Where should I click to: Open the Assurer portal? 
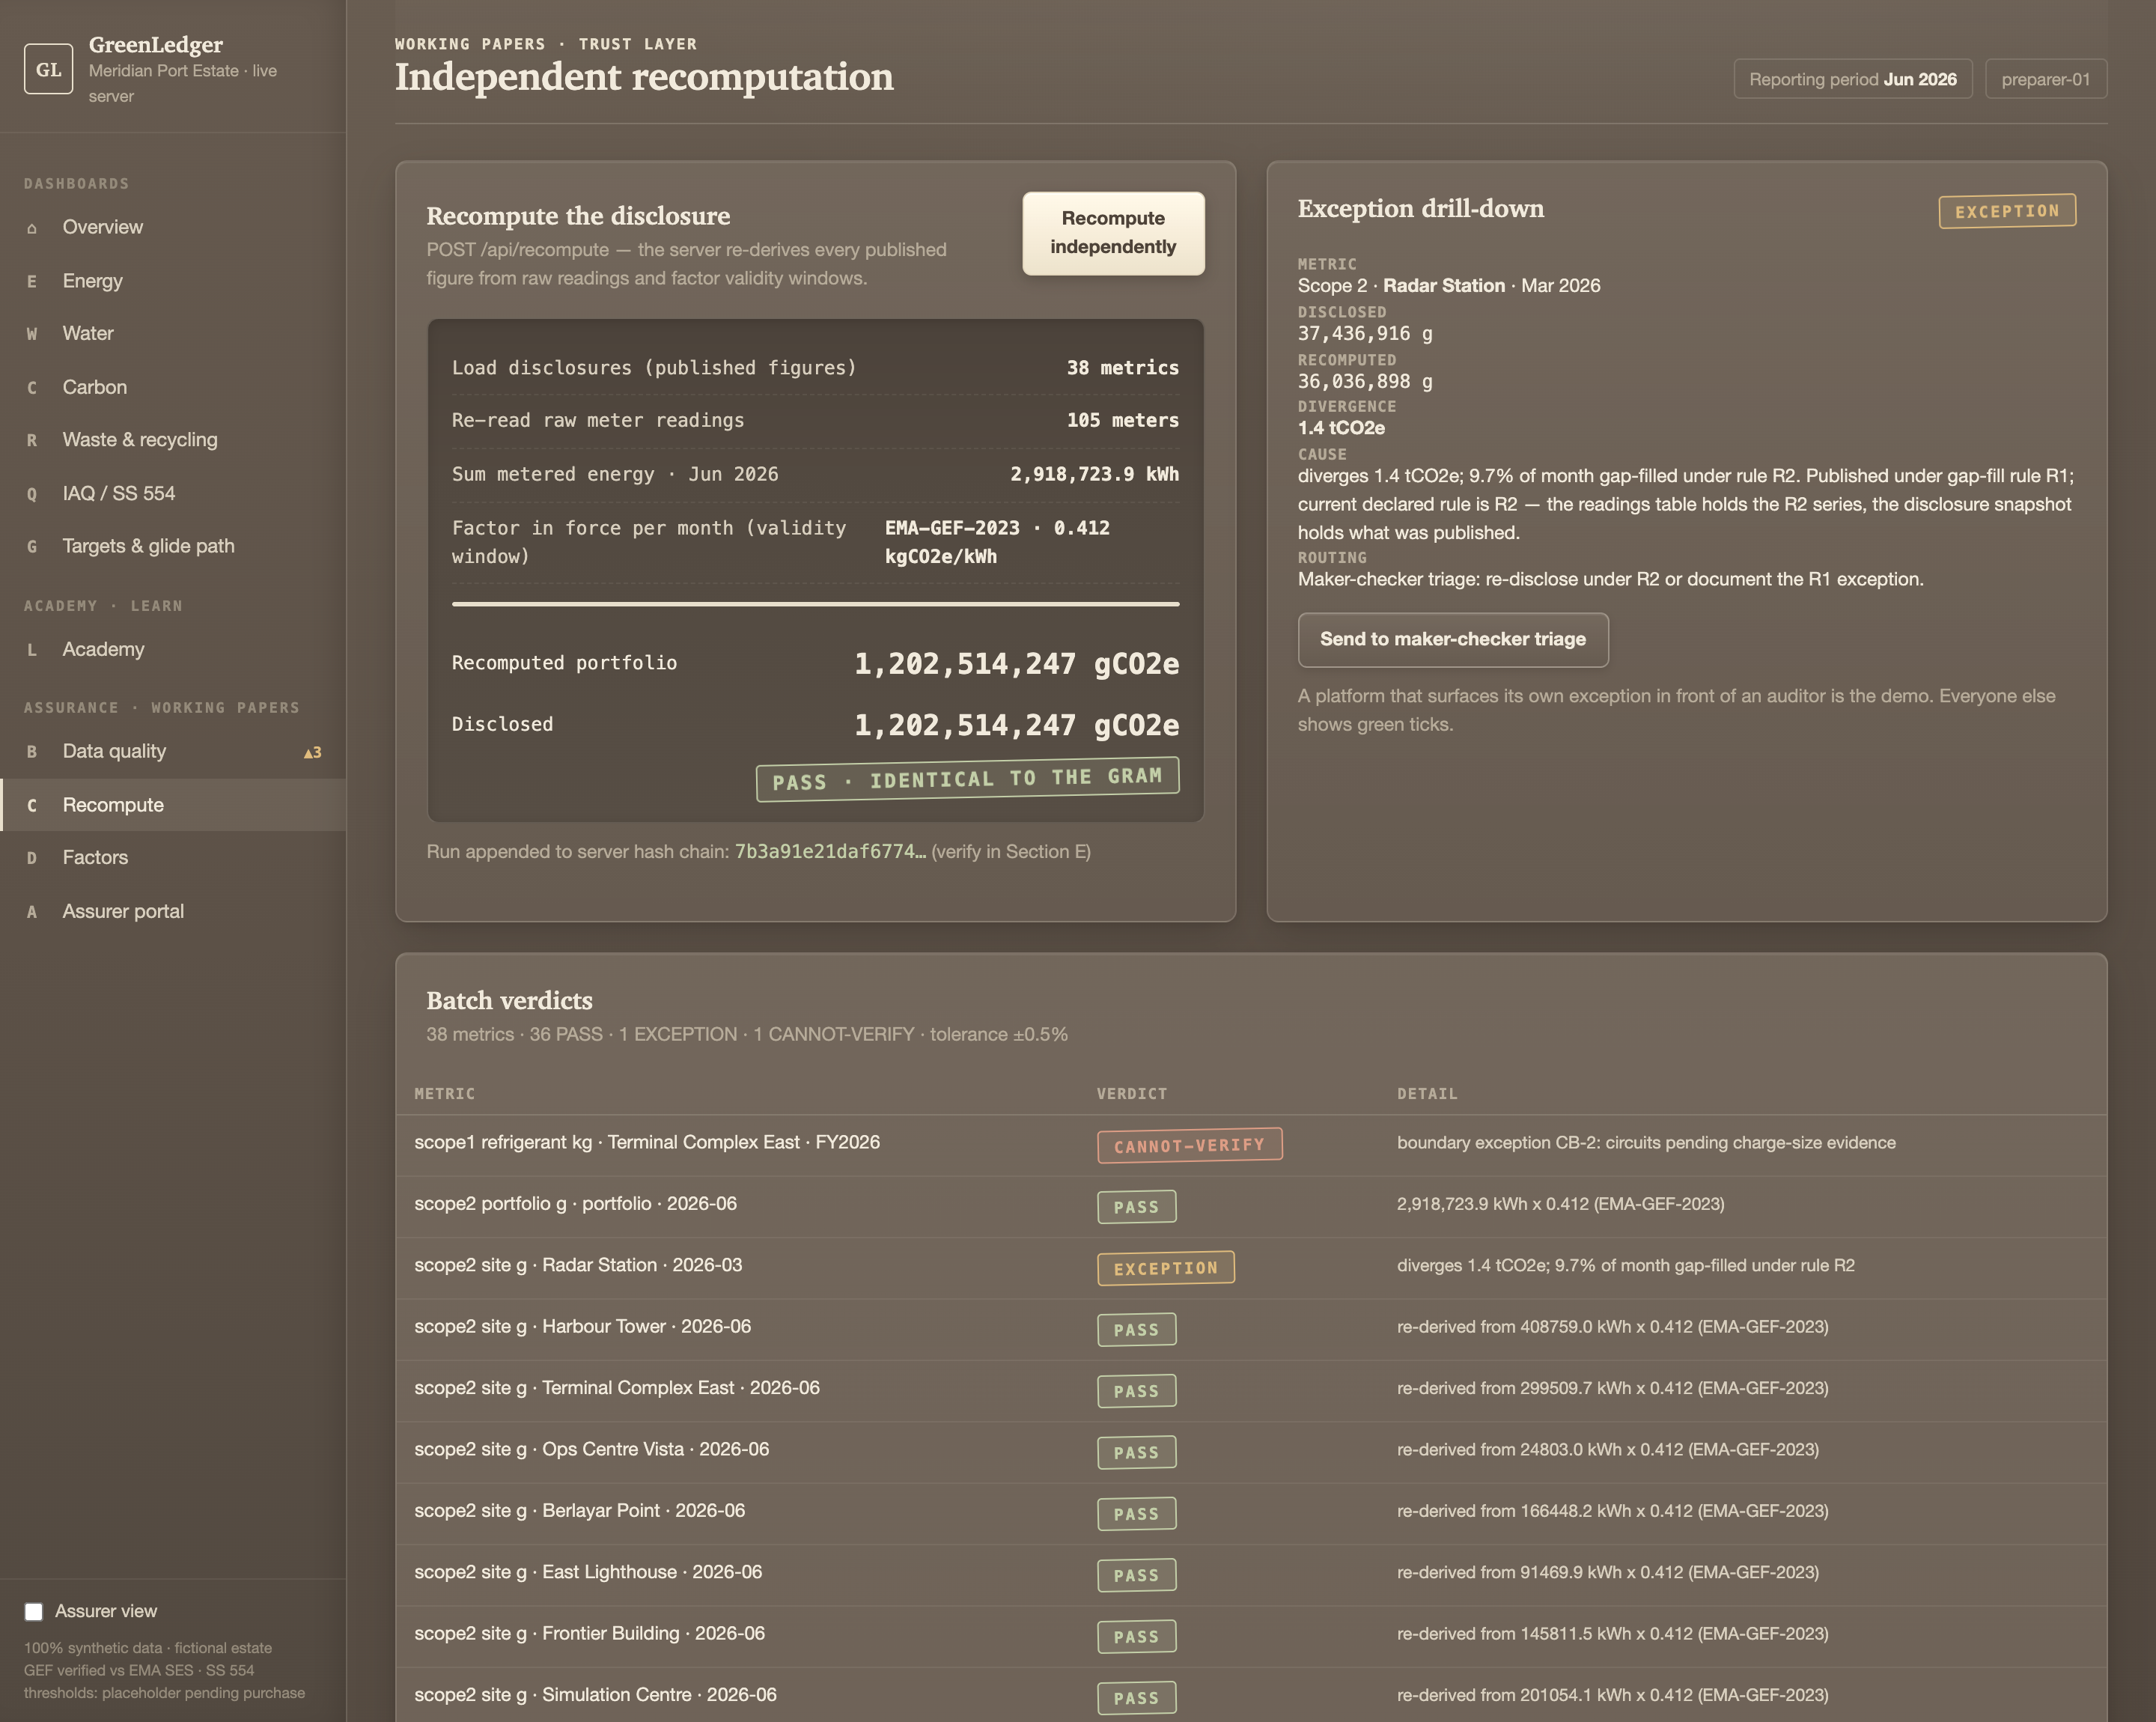tap(173, 911)
